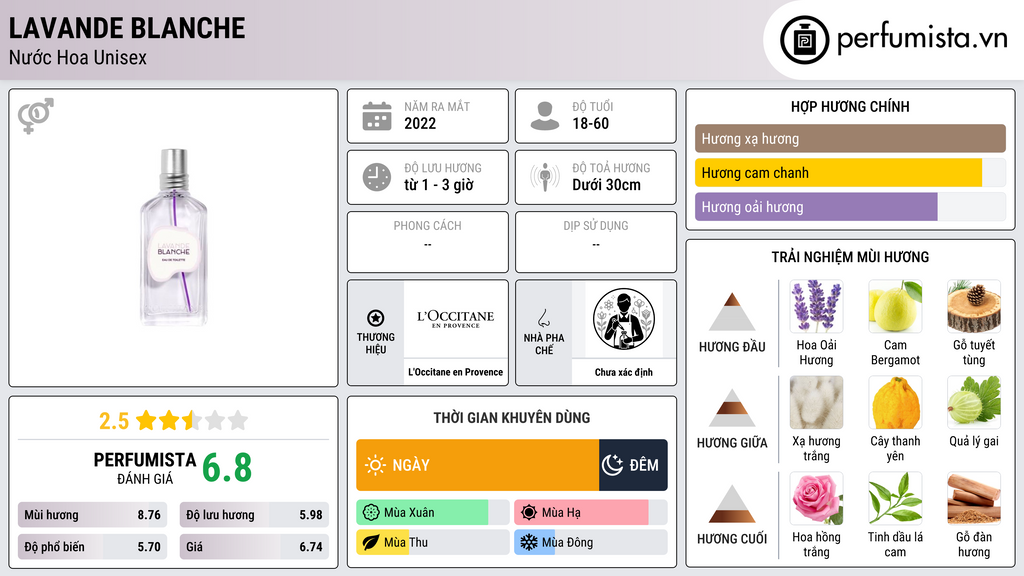
Task: Click the moon icon in the Đêm bar
Action: [612, 465]
